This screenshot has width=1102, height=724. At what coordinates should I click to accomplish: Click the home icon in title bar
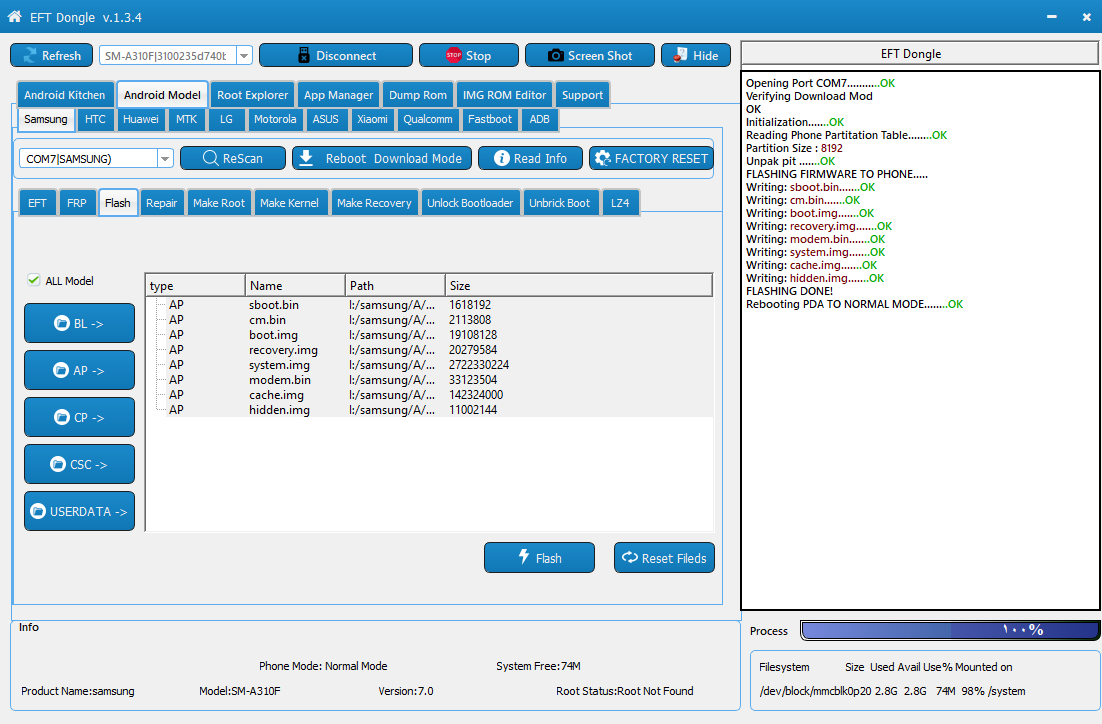14,16
